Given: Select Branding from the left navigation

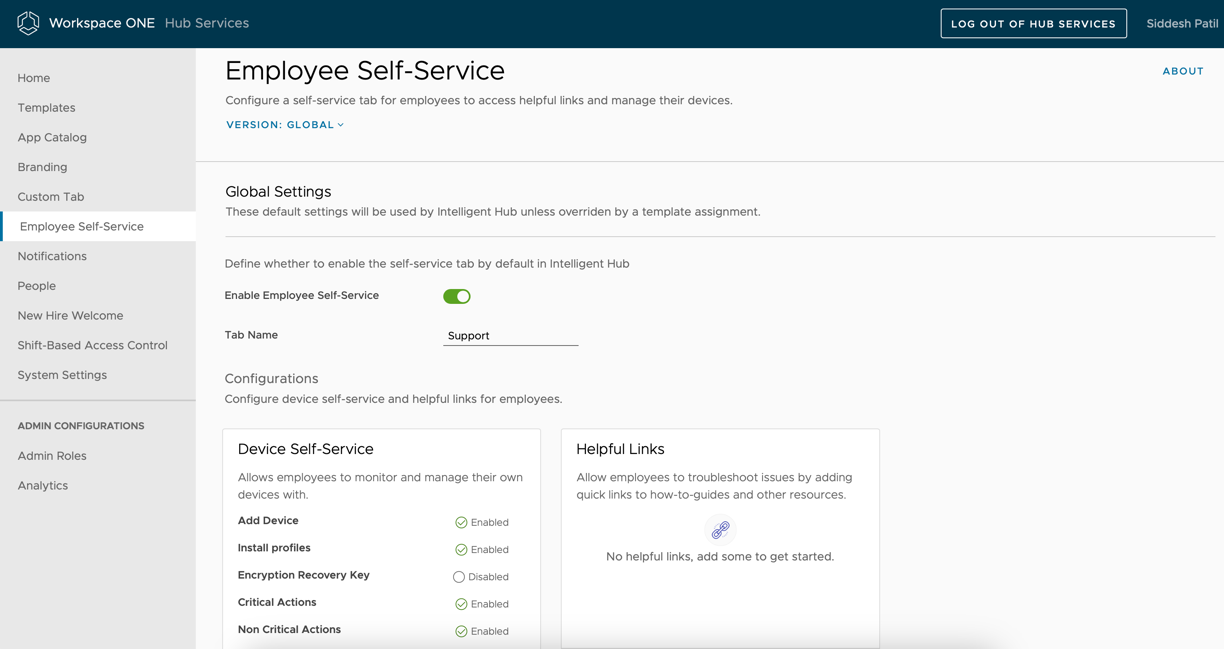Looking at the screenshot, I should pyautogui.click(x=42, y=167).
